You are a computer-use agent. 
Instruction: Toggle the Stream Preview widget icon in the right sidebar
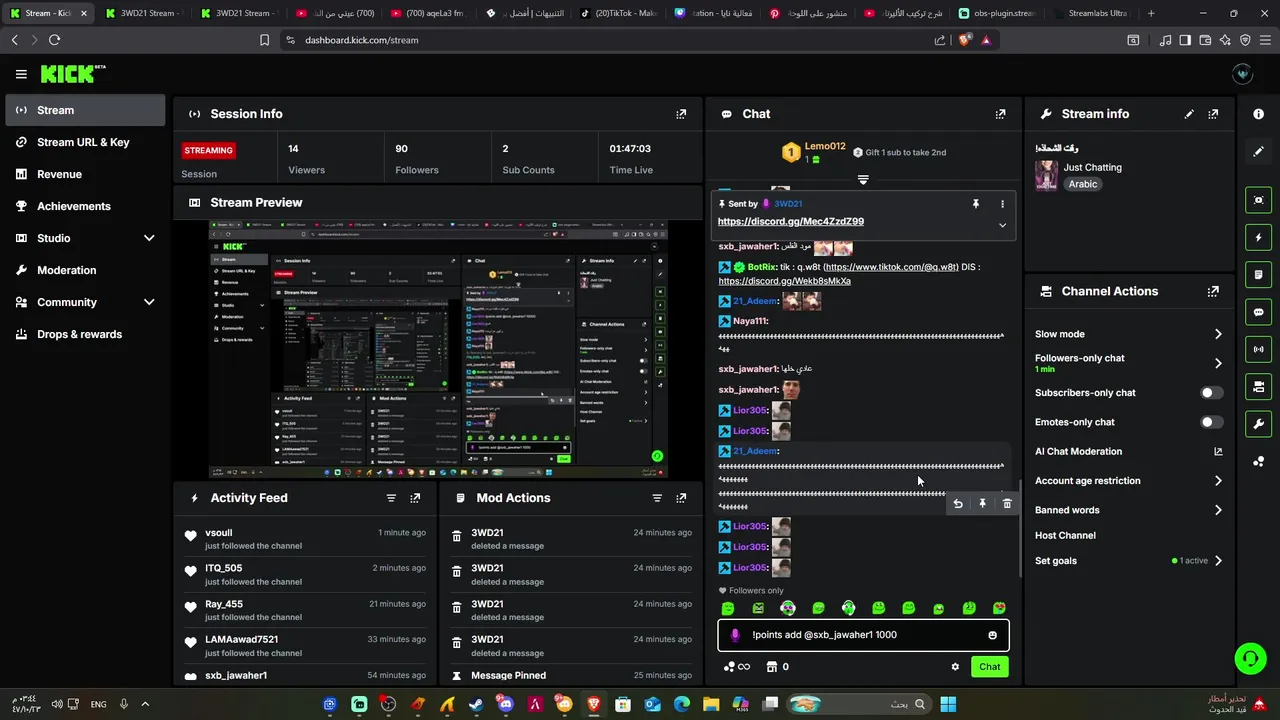tap(1258, 200)
